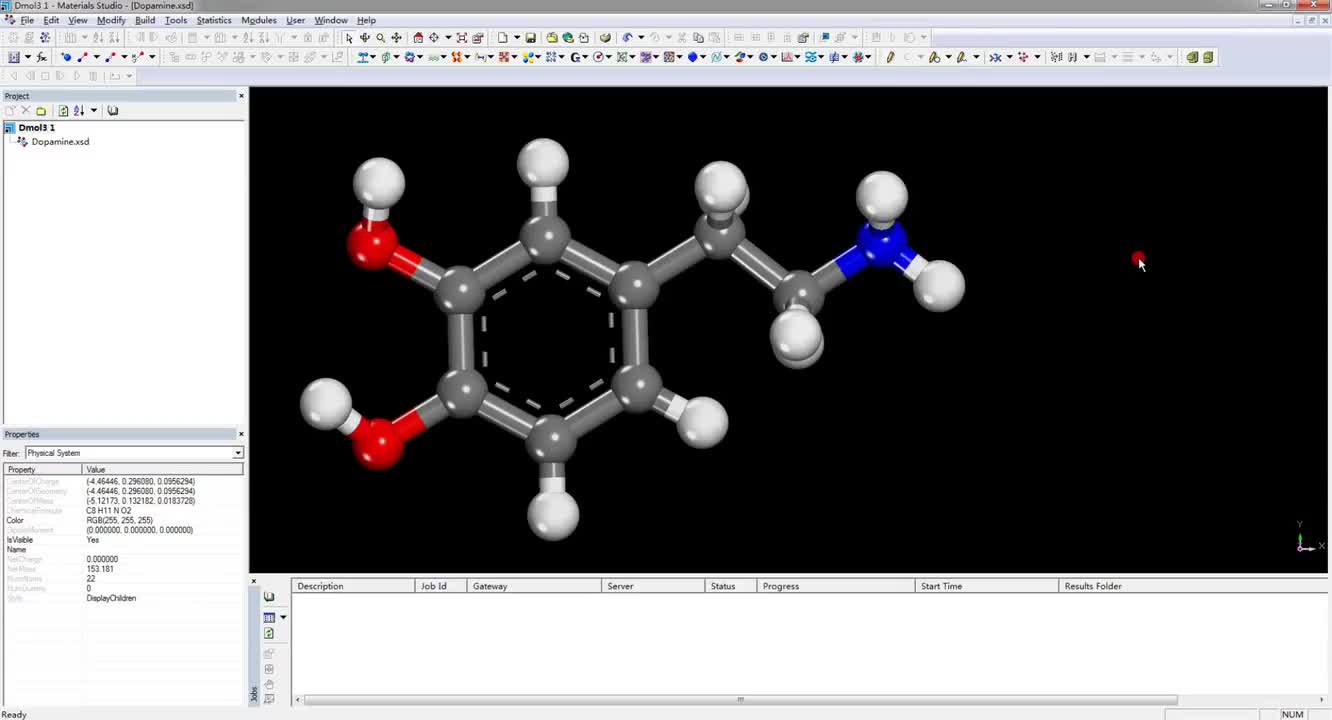Click the Reset View home icon

pos(418,38)
